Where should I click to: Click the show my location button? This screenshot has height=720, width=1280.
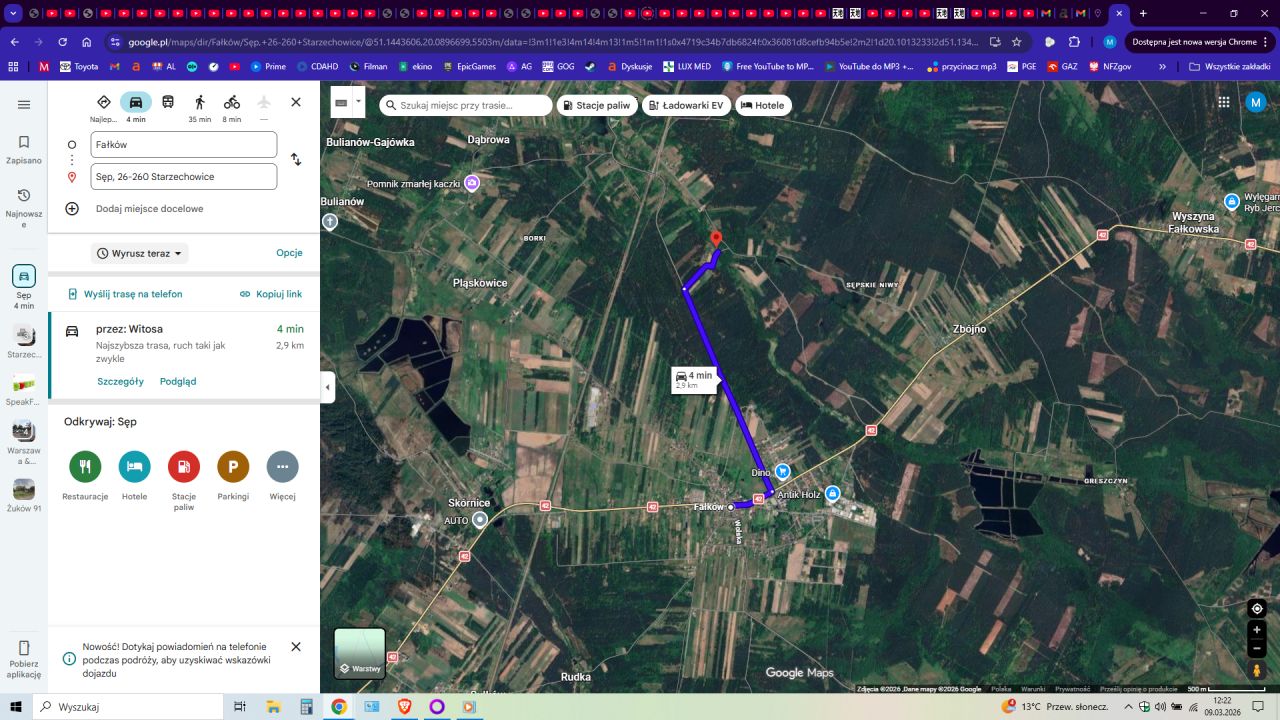click(1257, 609)
